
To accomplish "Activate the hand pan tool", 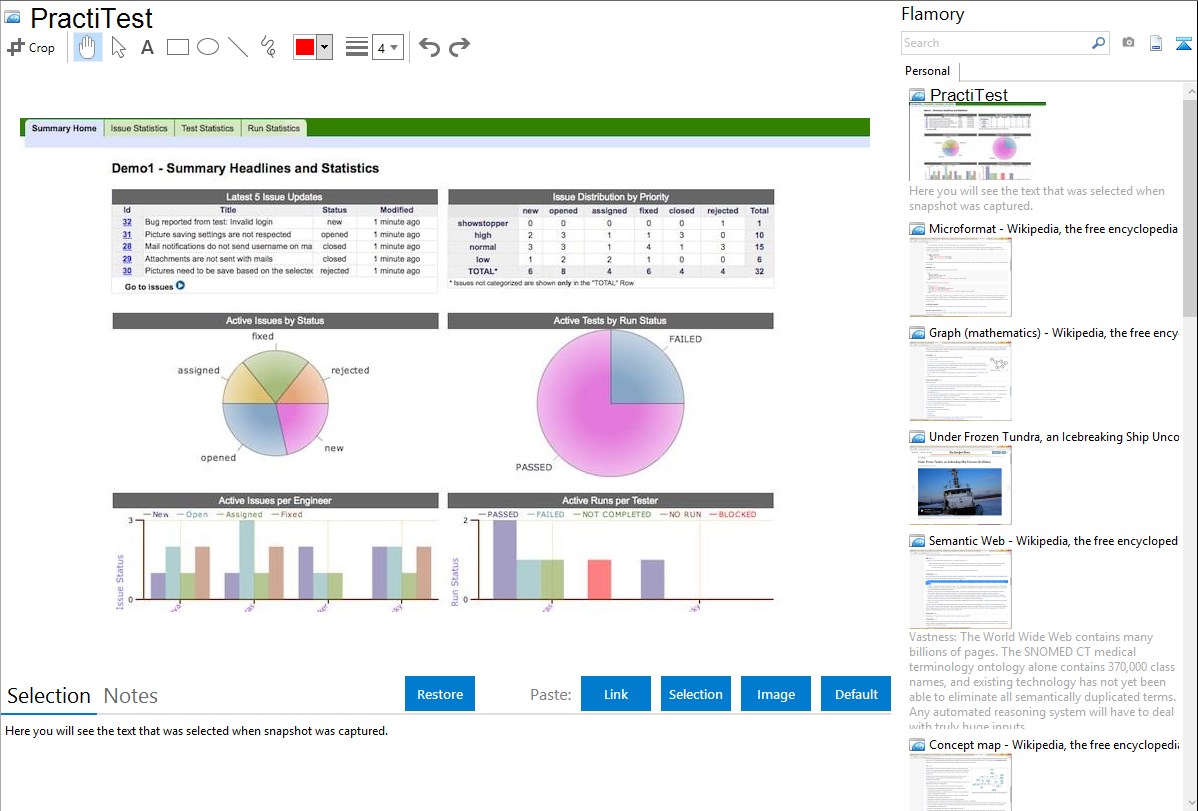I will [87, 47].
